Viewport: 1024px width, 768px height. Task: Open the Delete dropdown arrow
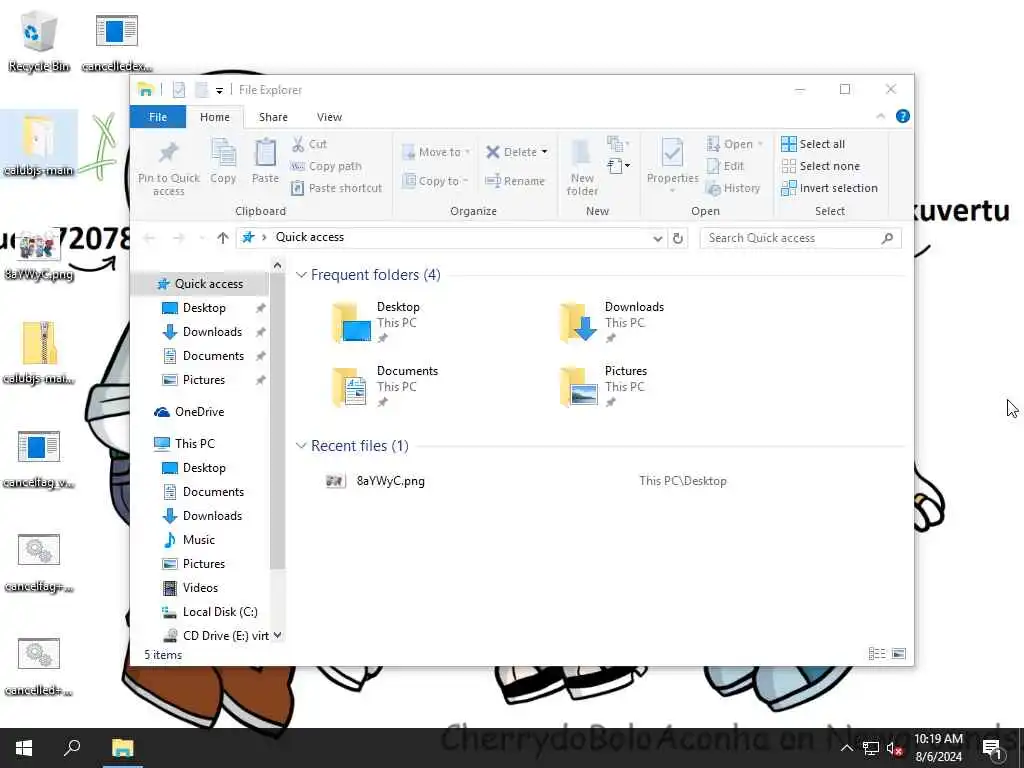[545, 152]
